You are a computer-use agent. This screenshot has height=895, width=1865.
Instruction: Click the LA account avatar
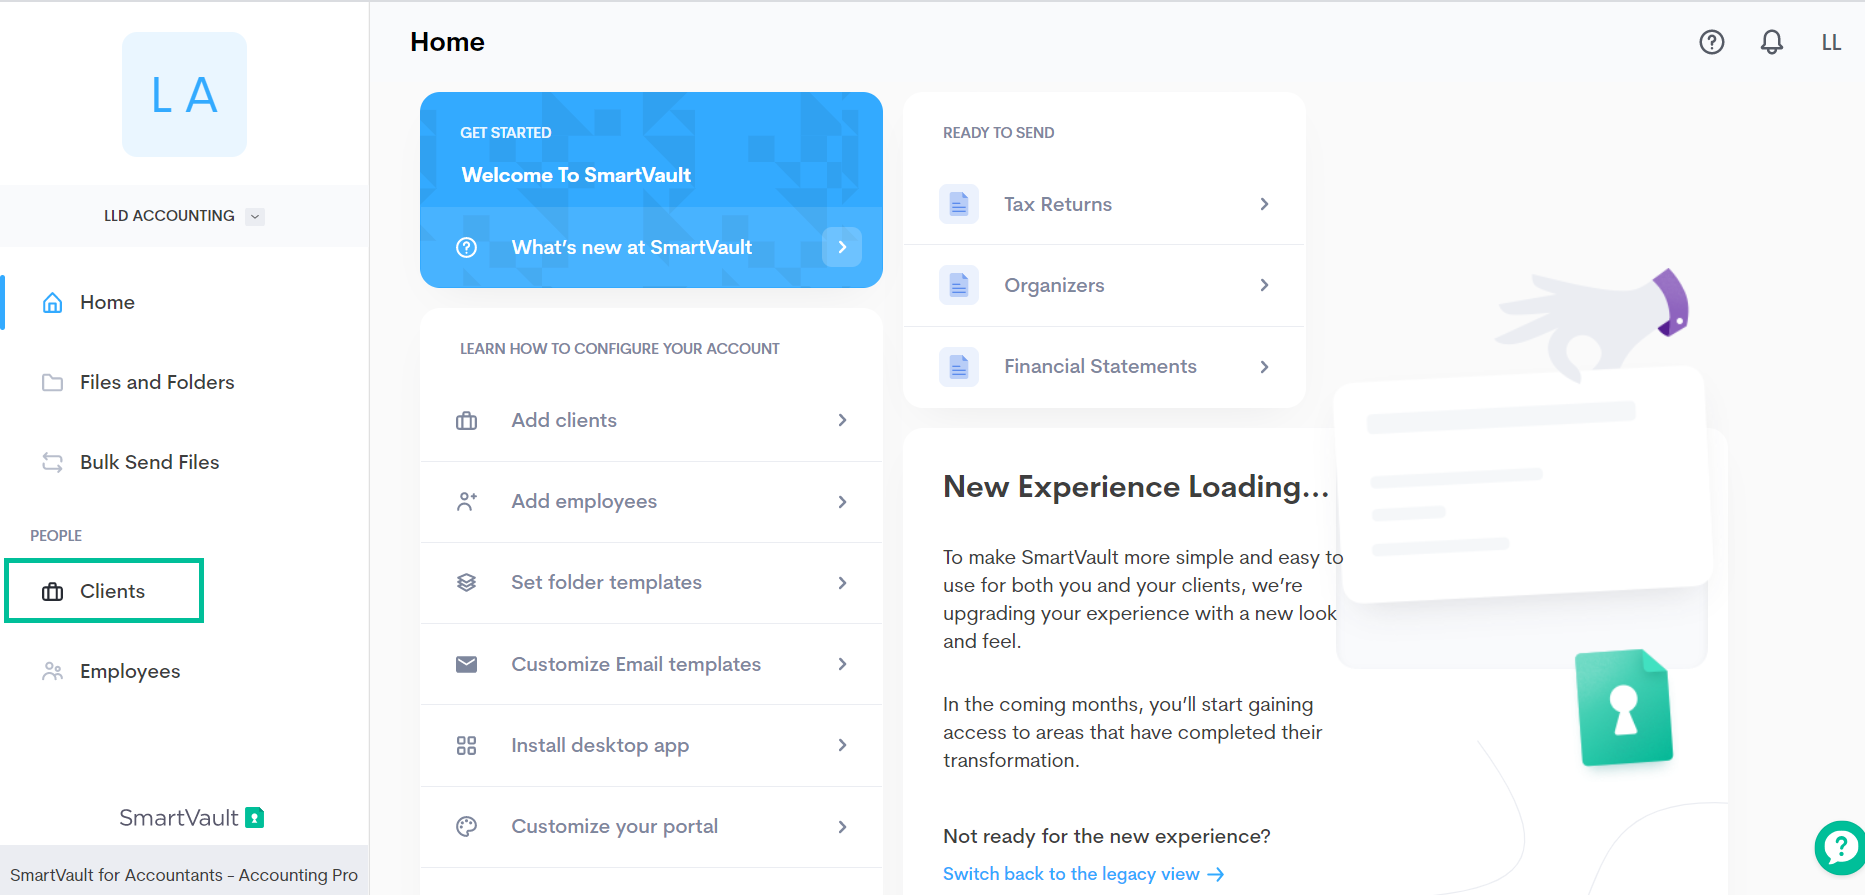pyautogui.click(x=184, y=94)
